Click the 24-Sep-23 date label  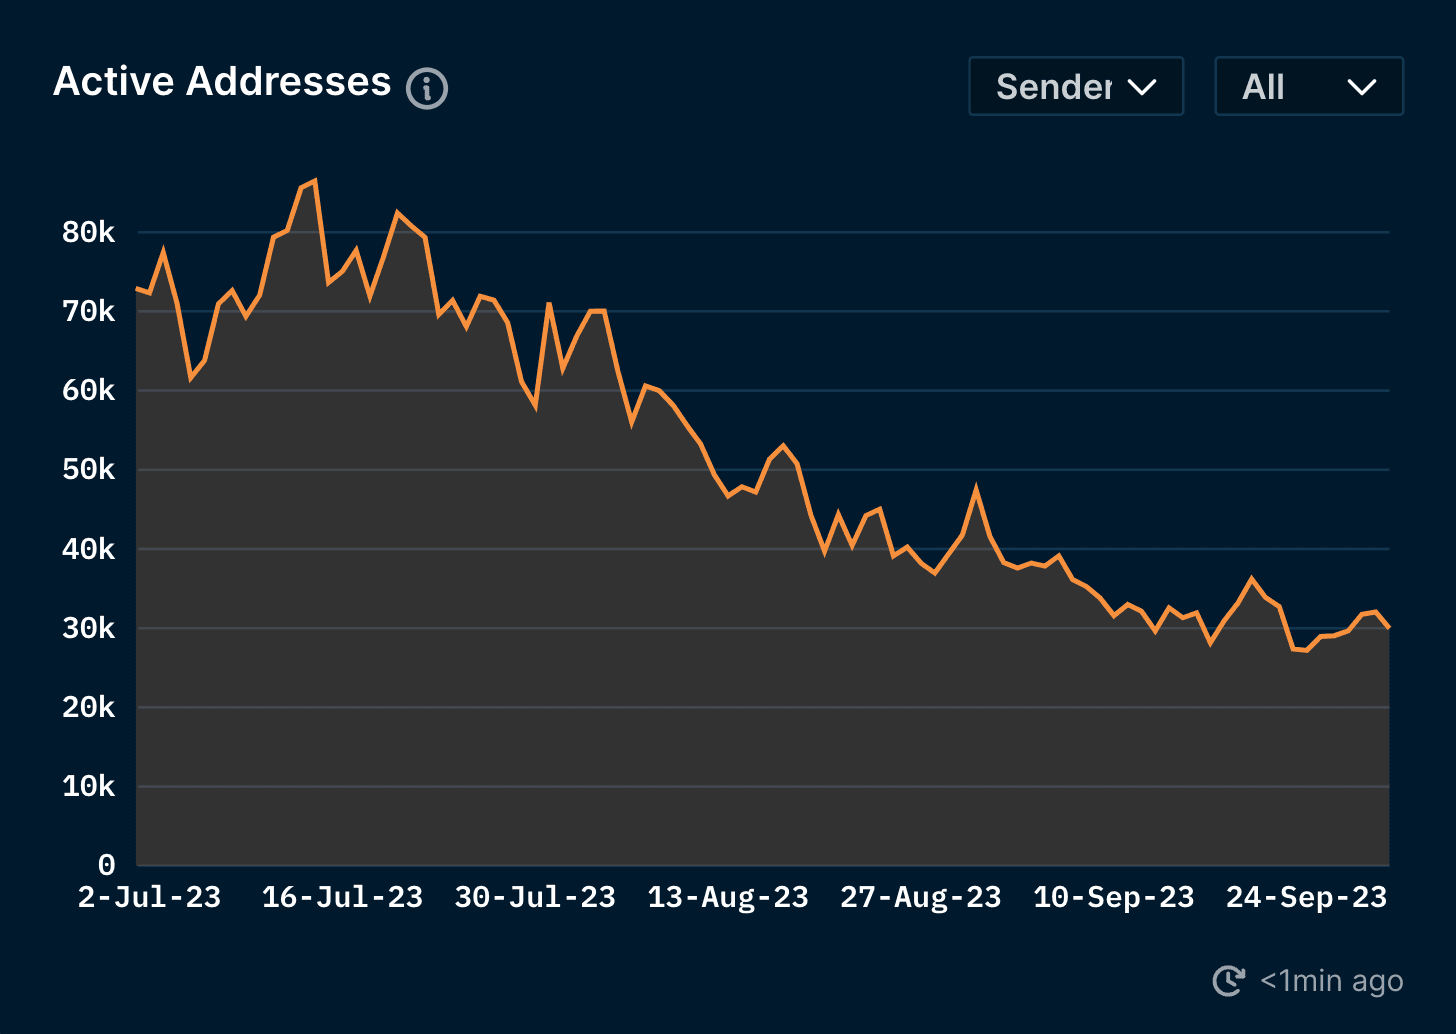[1306, 897]
